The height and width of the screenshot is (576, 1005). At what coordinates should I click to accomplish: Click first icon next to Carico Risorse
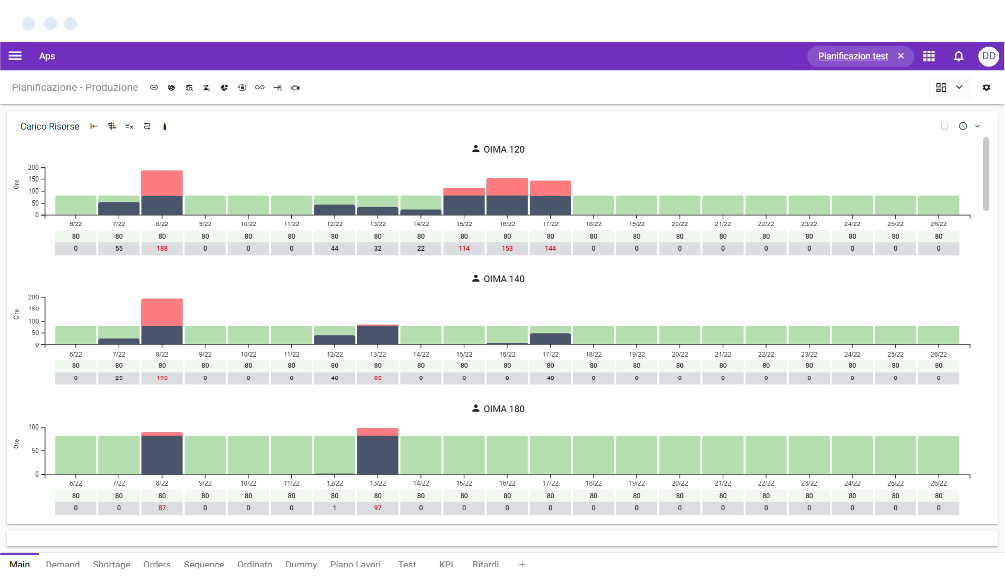click(94, 127)
